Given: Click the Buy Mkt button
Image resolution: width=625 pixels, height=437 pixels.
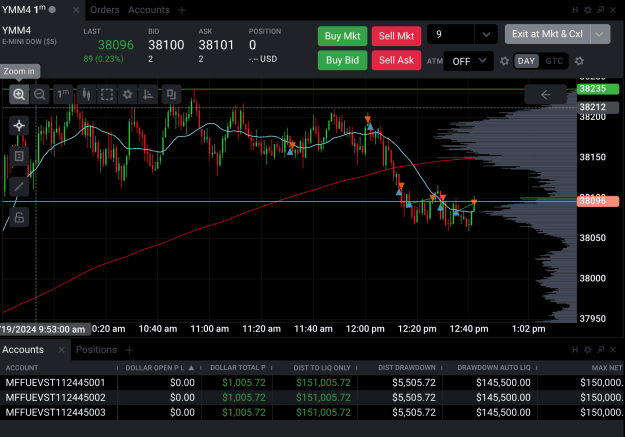Looking at the screenshot, I should coord(342,36).
